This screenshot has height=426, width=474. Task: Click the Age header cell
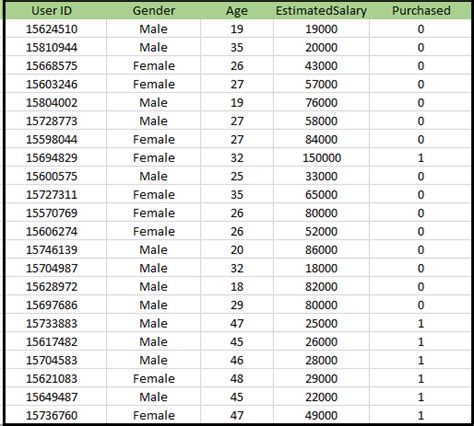point(237,11)
